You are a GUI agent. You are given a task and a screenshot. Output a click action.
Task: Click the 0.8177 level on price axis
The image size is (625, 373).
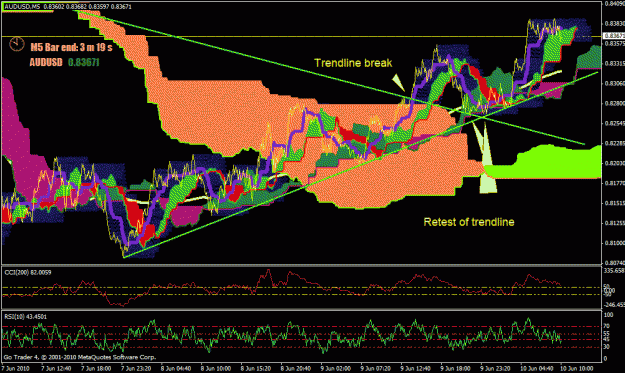614,183
